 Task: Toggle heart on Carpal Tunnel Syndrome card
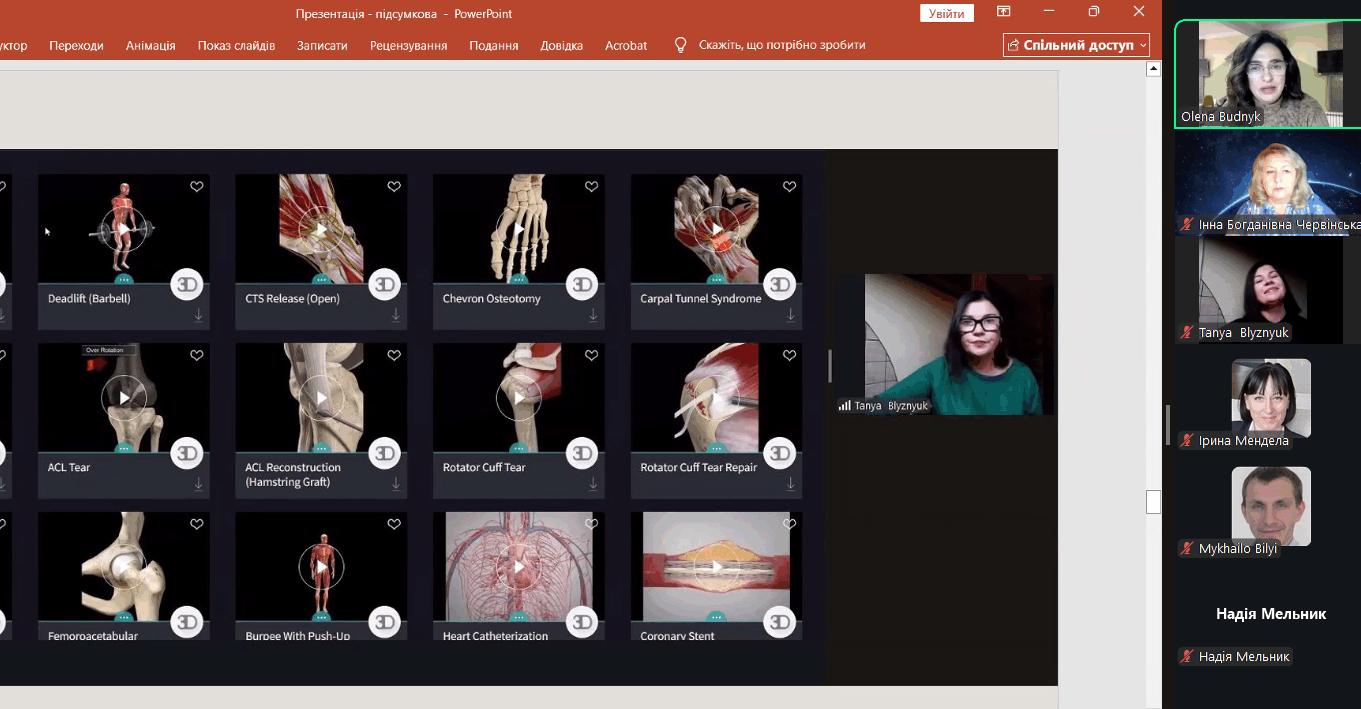pyautogui.click(x=789, y=187)
